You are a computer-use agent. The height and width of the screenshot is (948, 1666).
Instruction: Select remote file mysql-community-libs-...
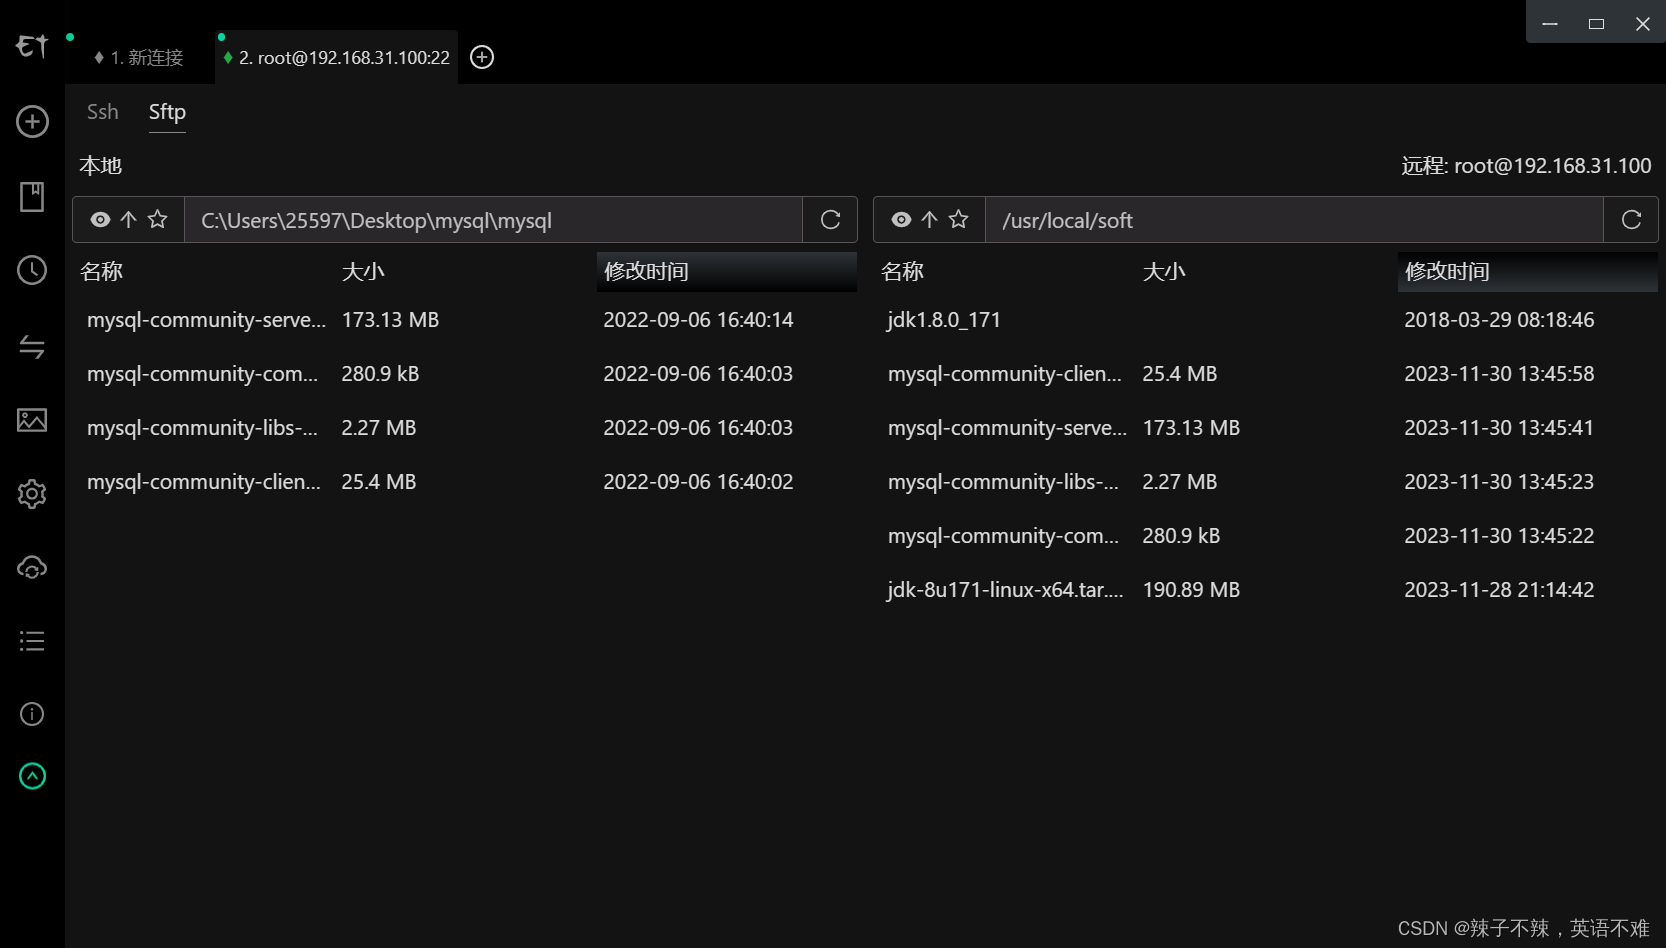(x=1003, y=482)
